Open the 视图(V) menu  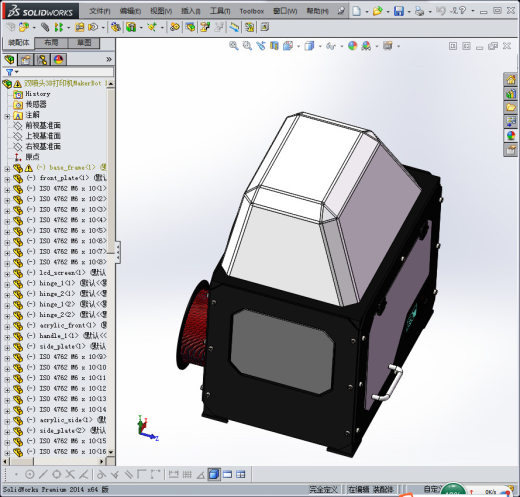pyautogui.click(x=161, y=11)
